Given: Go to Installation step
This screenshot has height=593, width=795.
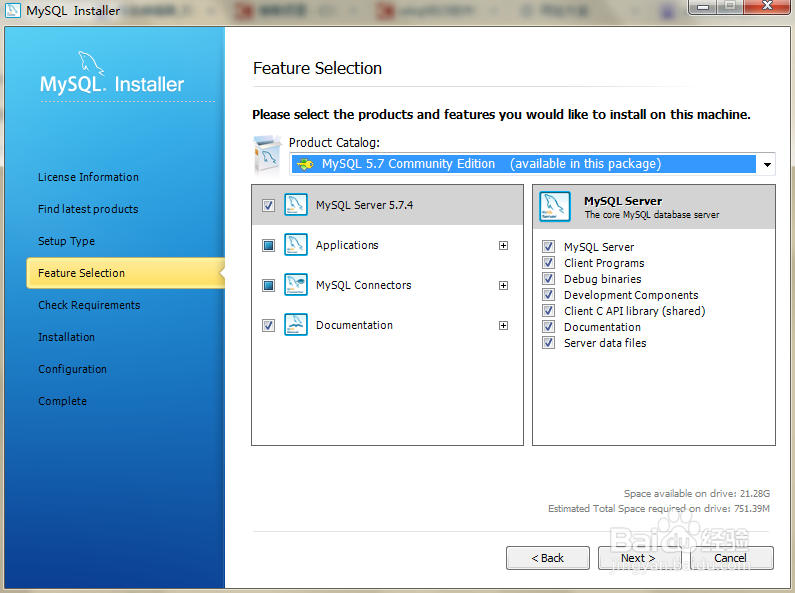Looking at the screenshot, I should [x=66, y=337].
